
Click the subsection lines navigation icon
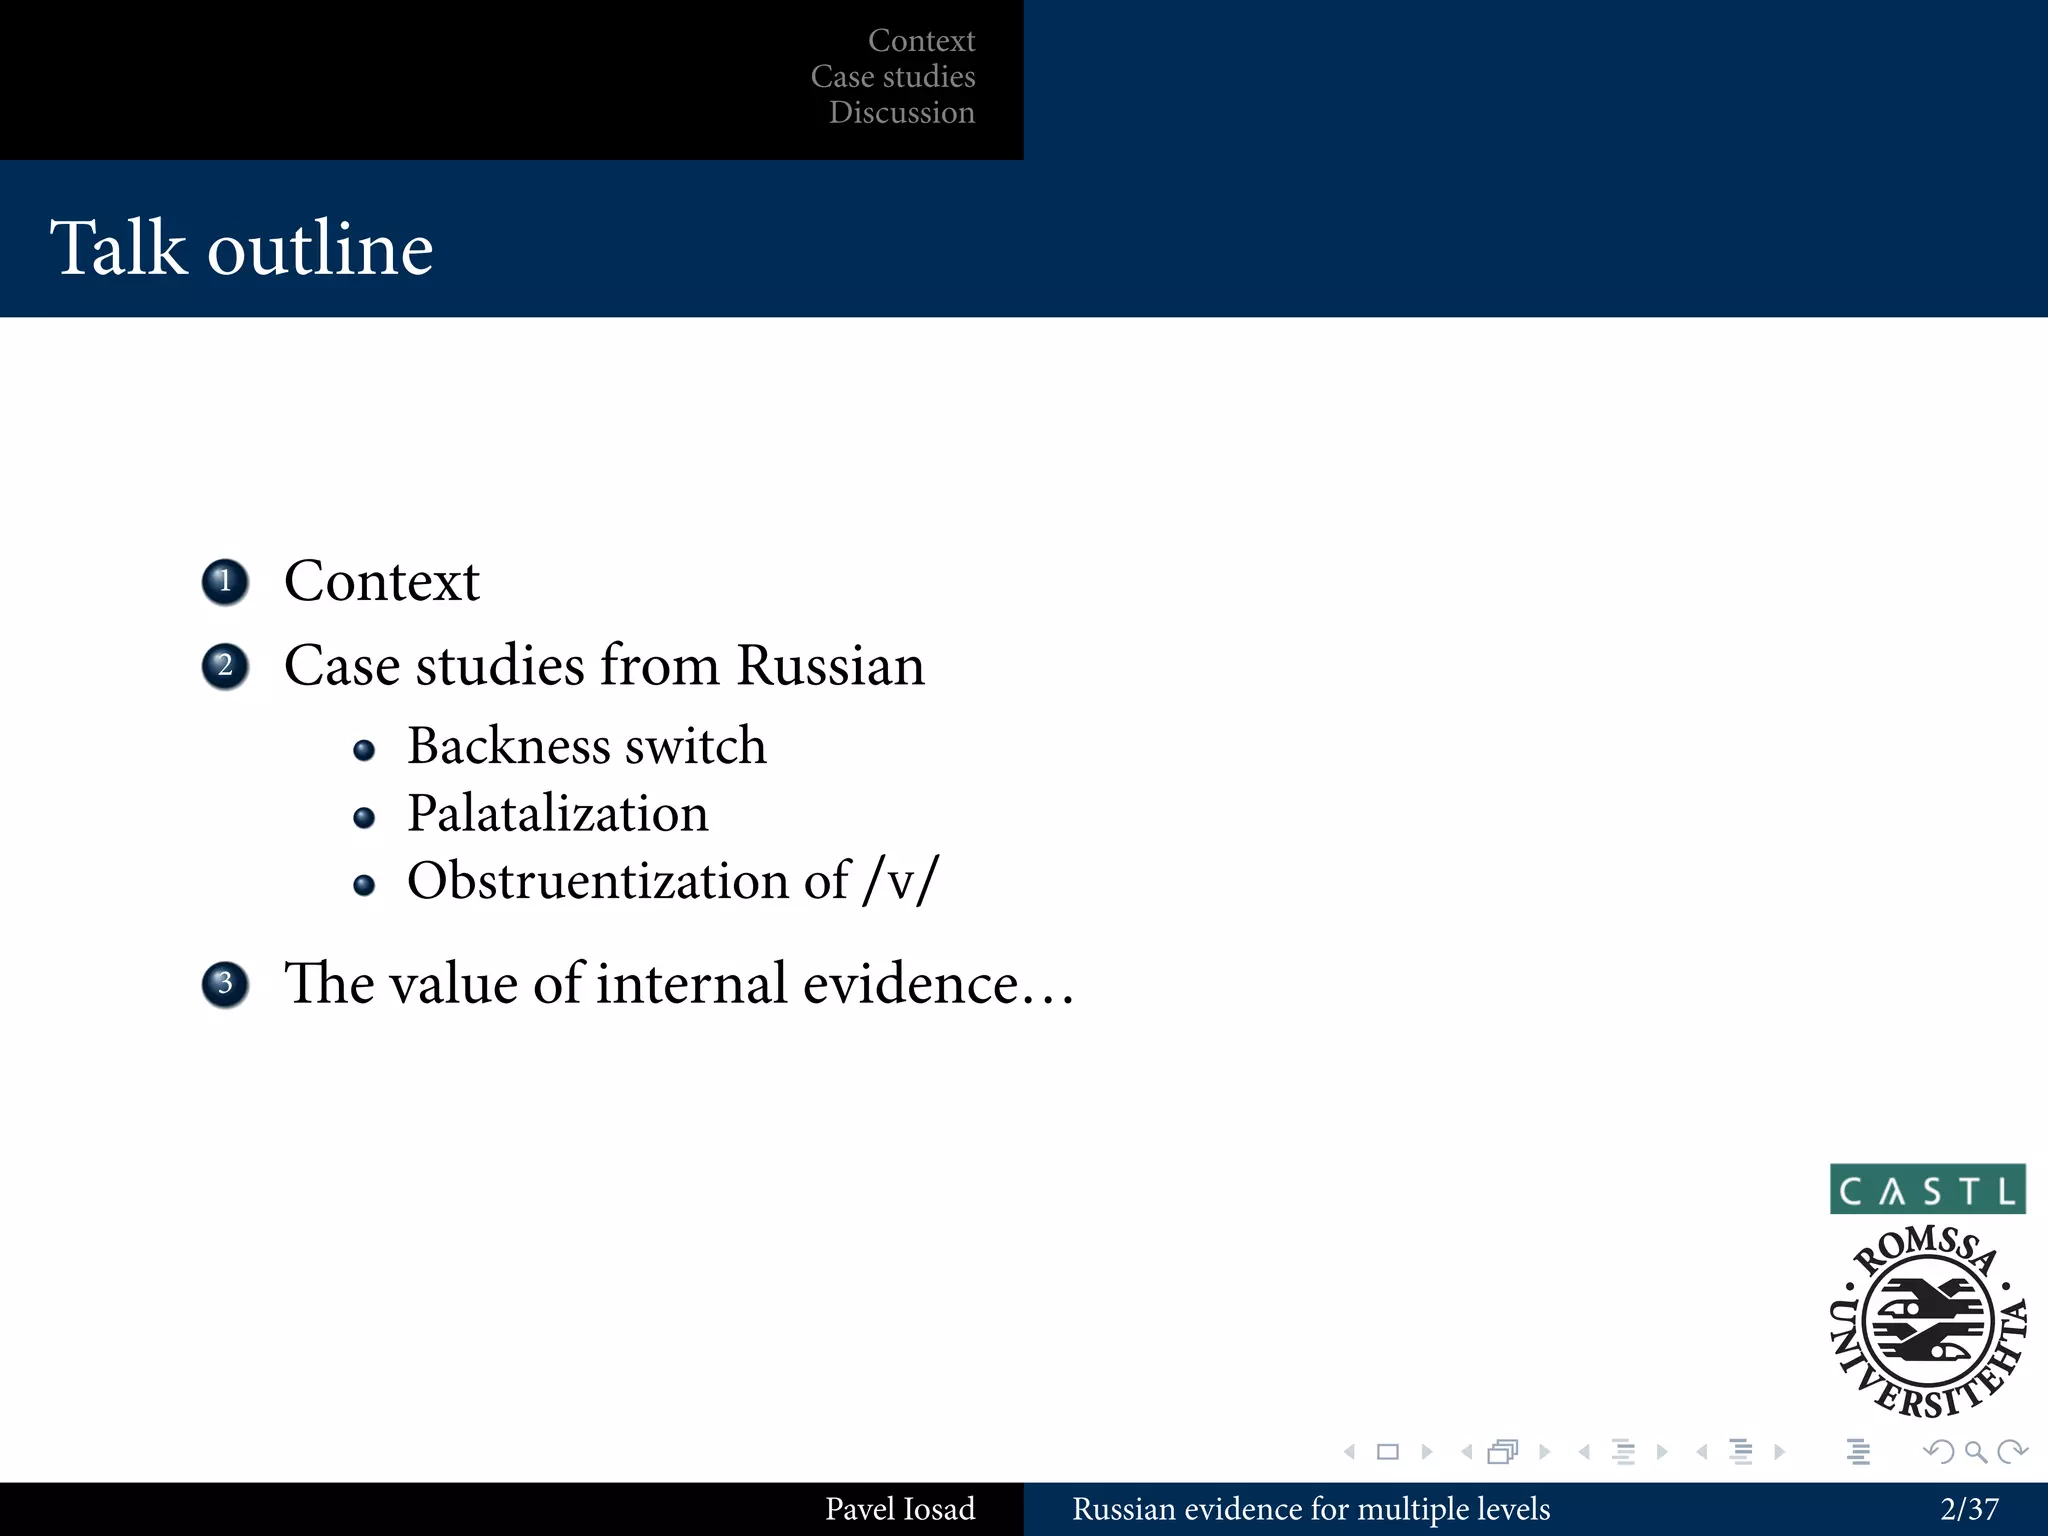coord(1624,1452)
